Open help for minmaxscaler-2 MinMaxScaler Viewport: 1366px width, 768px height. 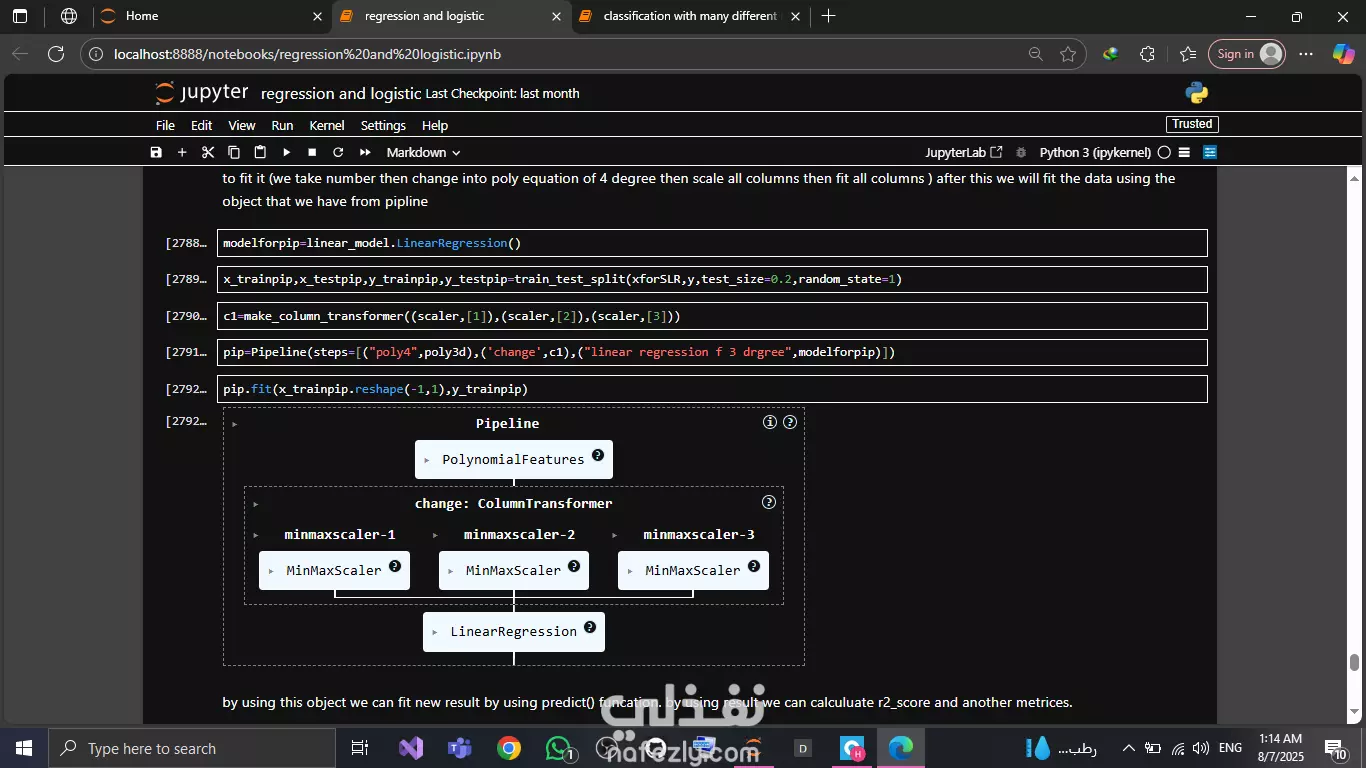[574, 566]
